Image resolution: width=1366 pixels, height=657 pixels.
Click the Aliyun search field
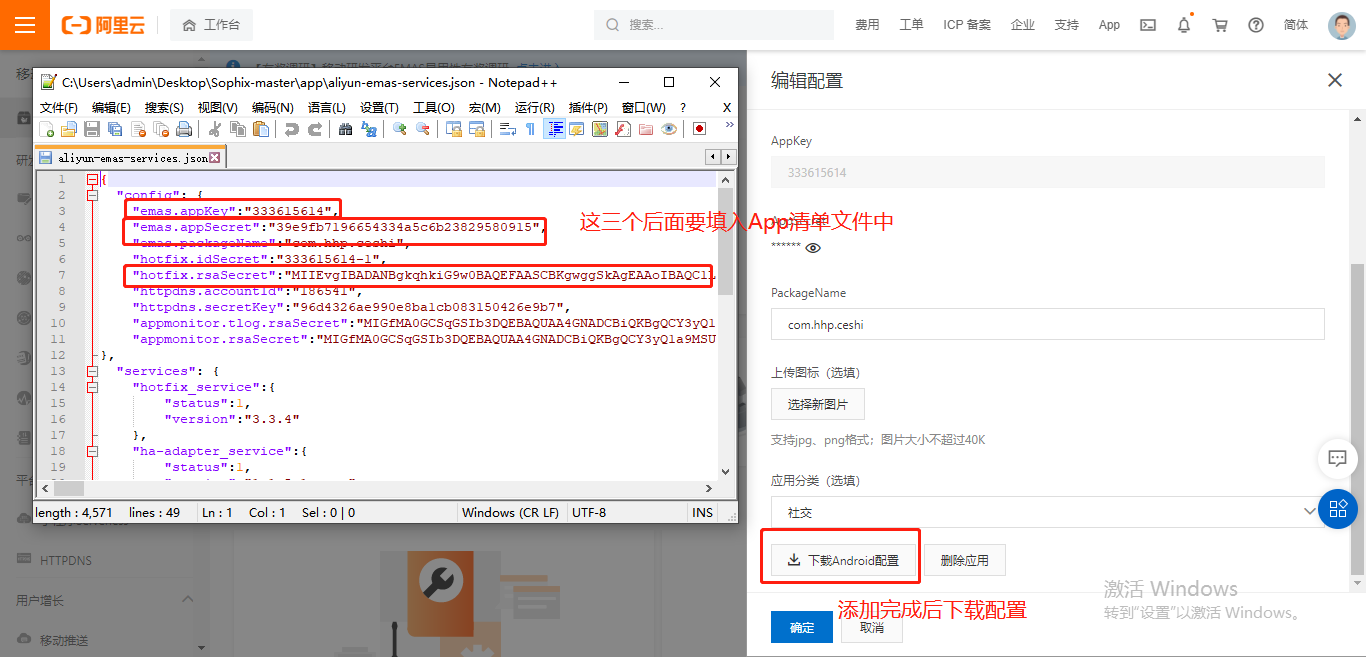pyautogui.click(x=714, y=25)
